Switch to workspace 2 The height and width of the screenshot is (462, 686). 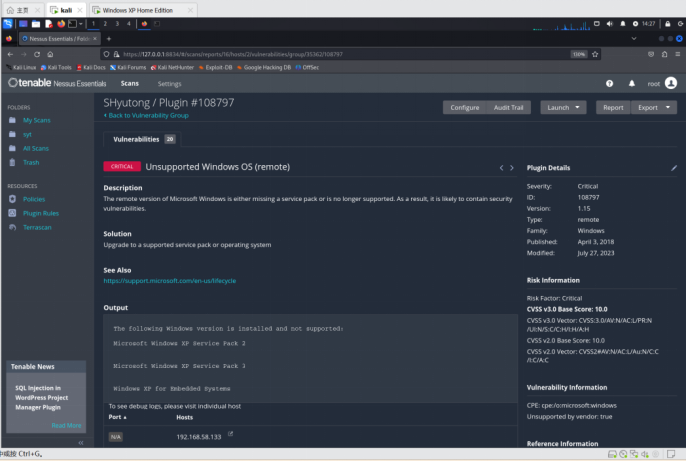pyautogui.click(x=105, y=24)
